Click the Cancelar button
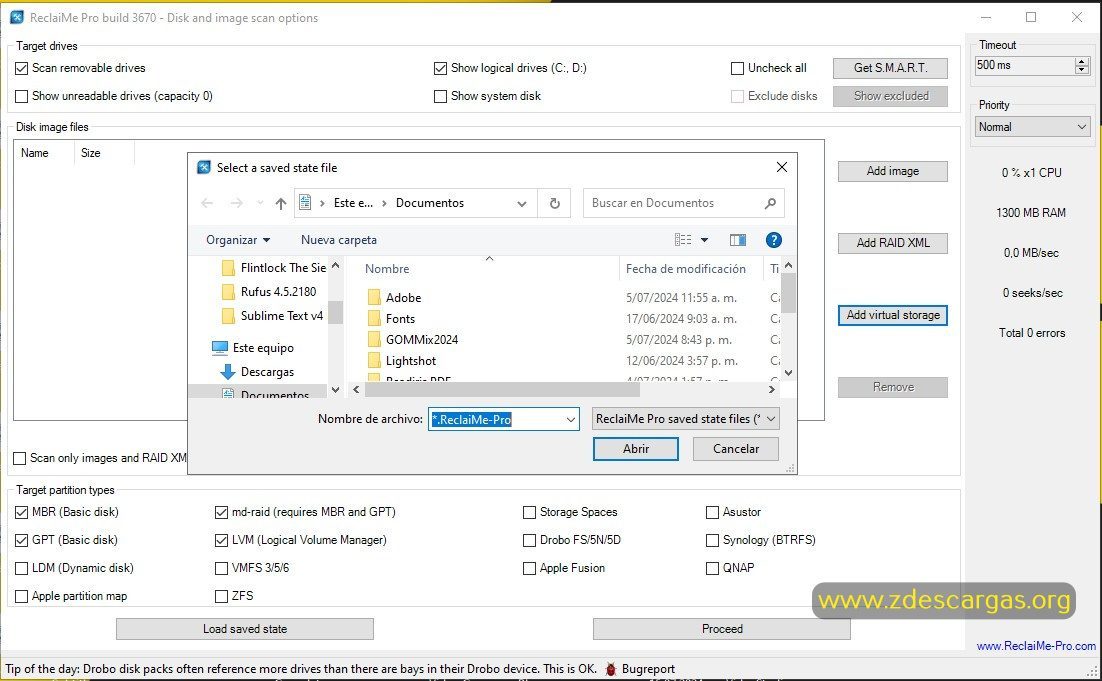The image size is (1102, 681). [x=736, y=449]
